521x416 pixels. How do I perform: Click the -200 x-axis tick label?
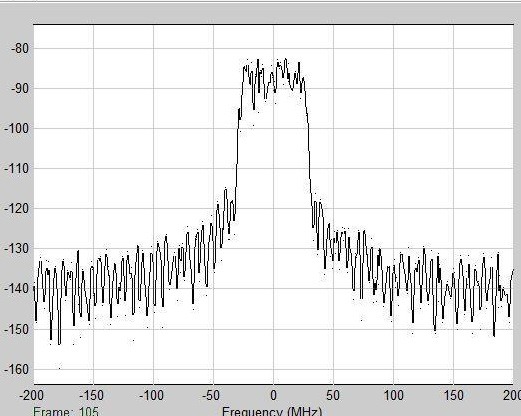31,396
